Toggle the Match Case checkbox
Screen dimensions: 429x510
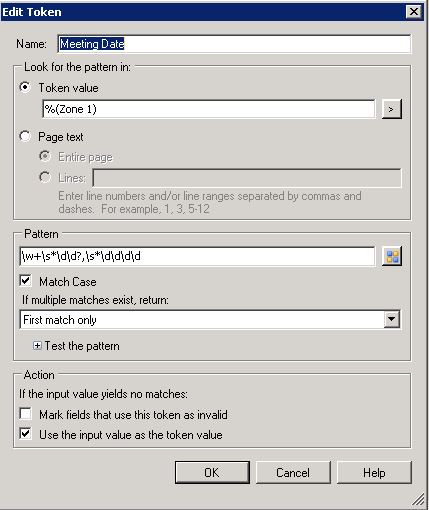click(x=26, y=281)
